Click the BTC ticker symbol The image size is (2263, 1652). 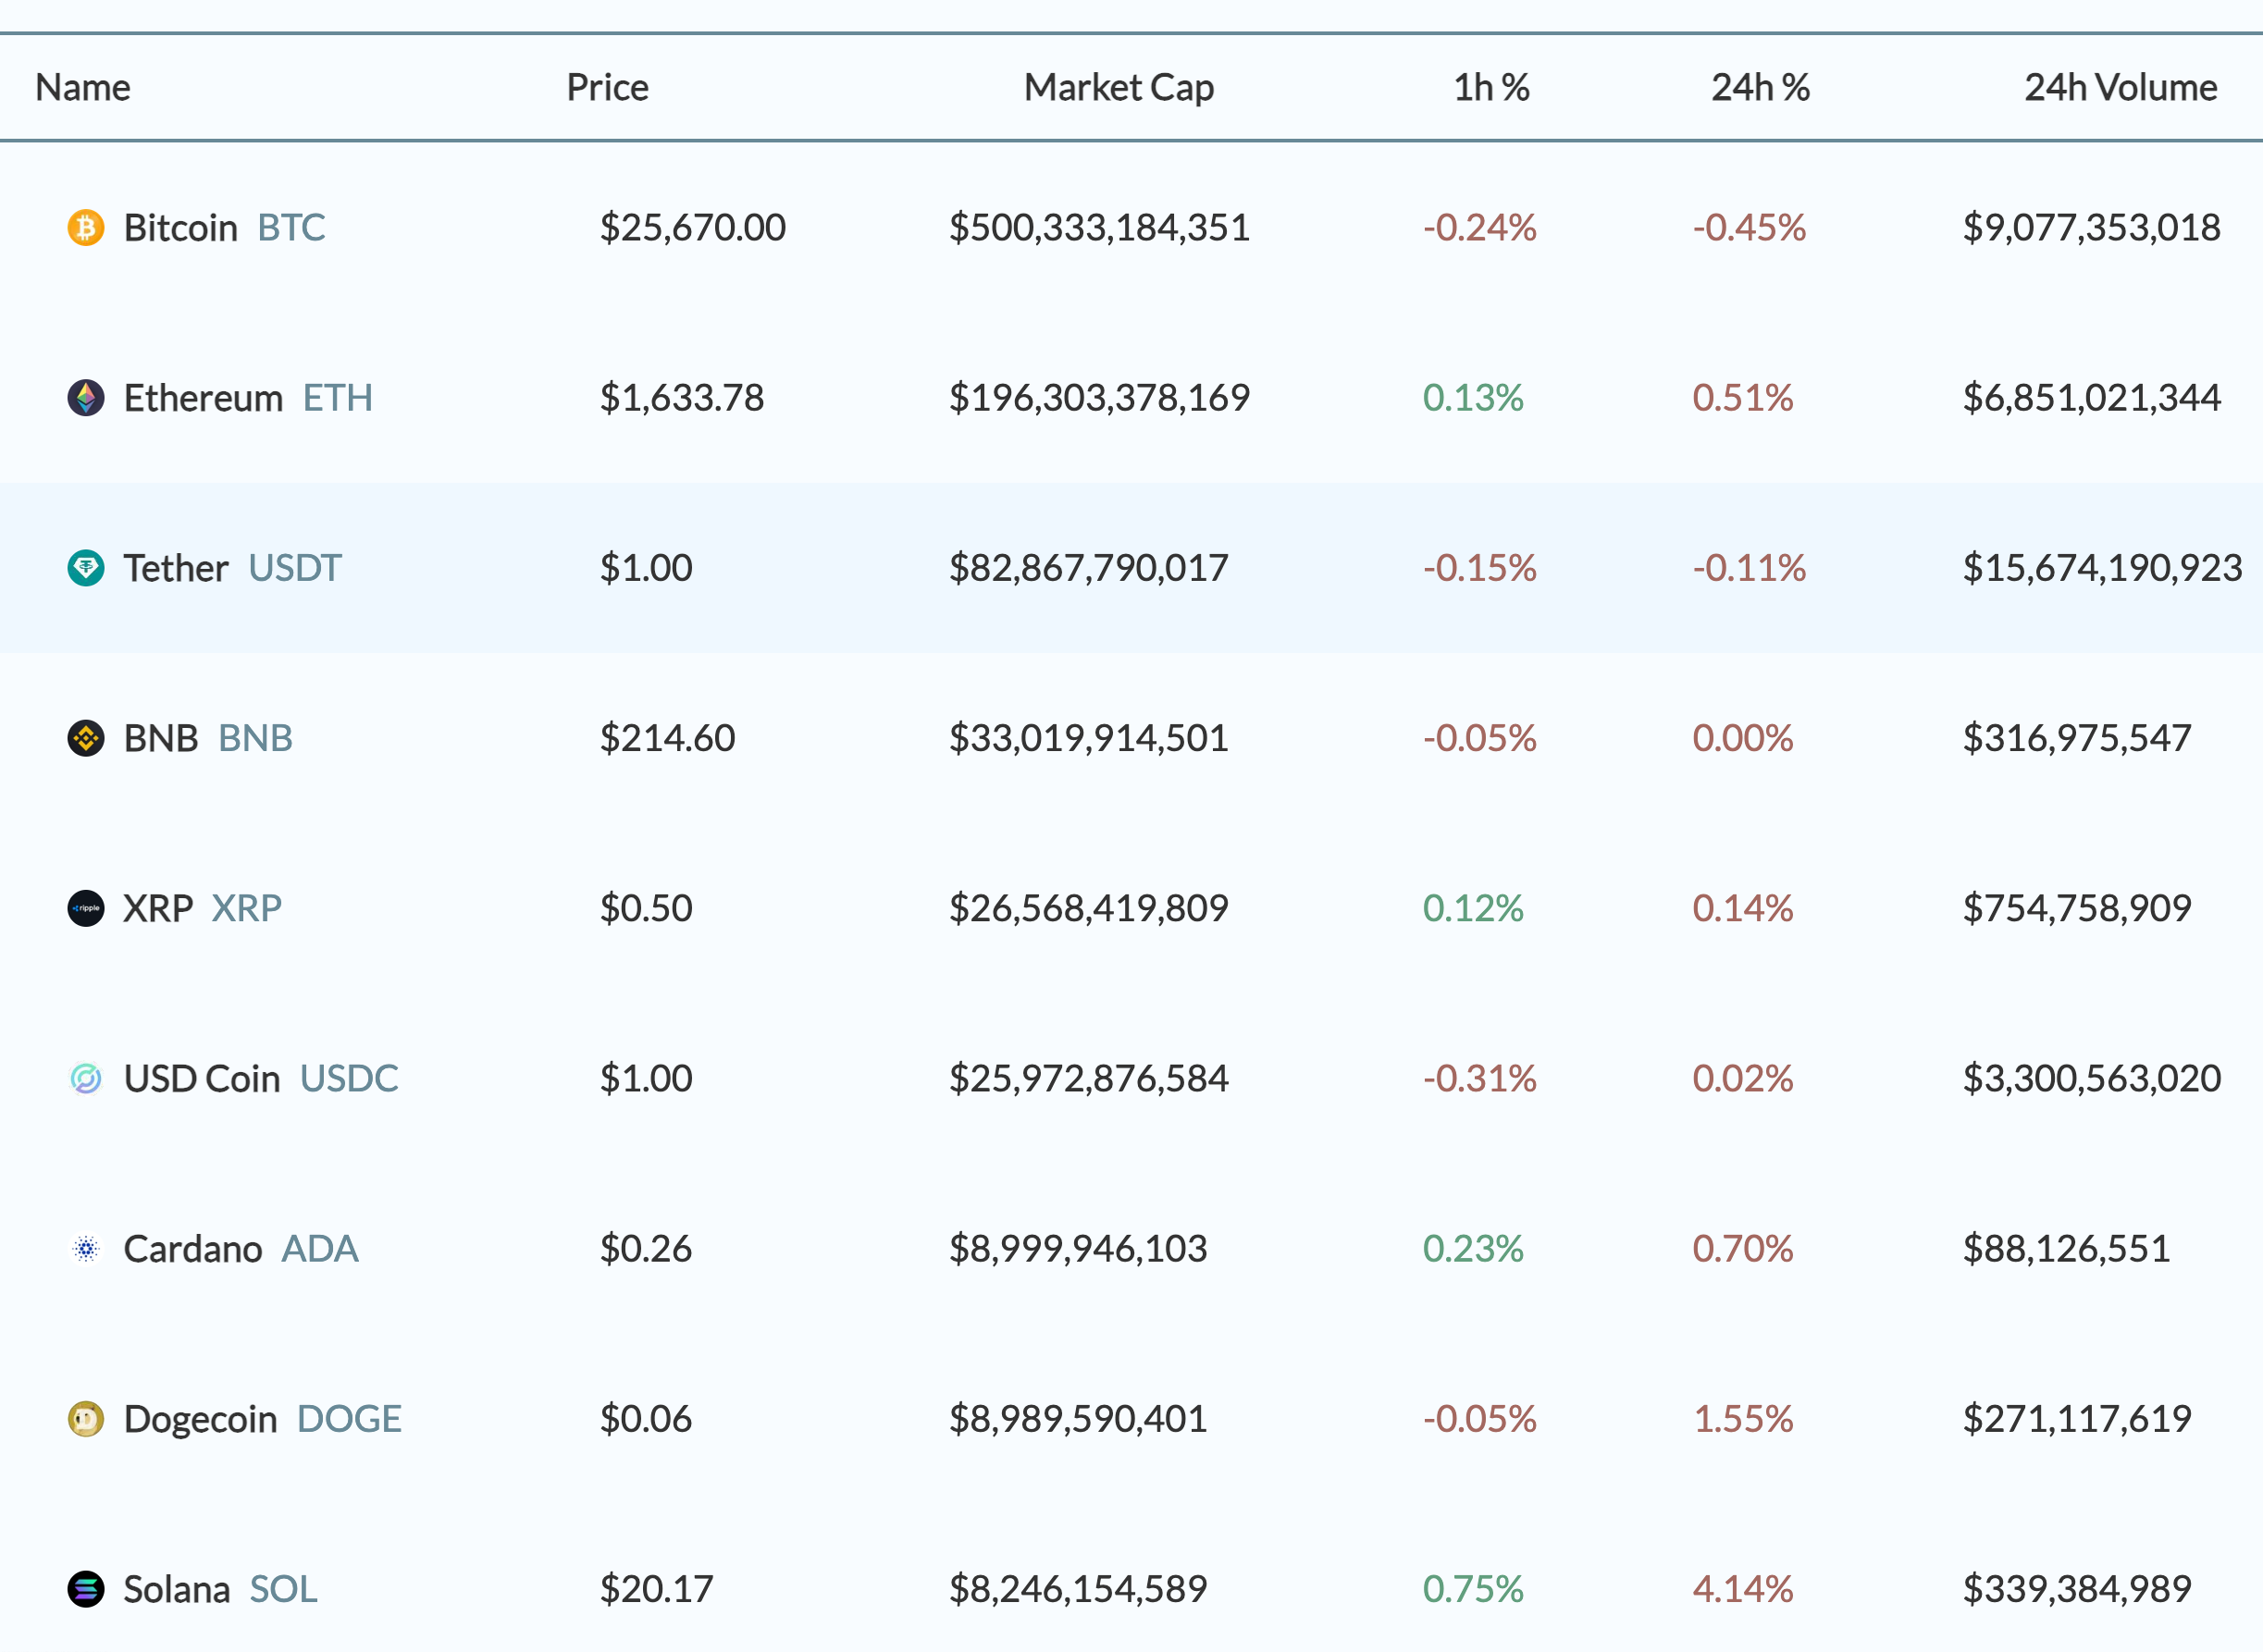click(x=292, y=228)
